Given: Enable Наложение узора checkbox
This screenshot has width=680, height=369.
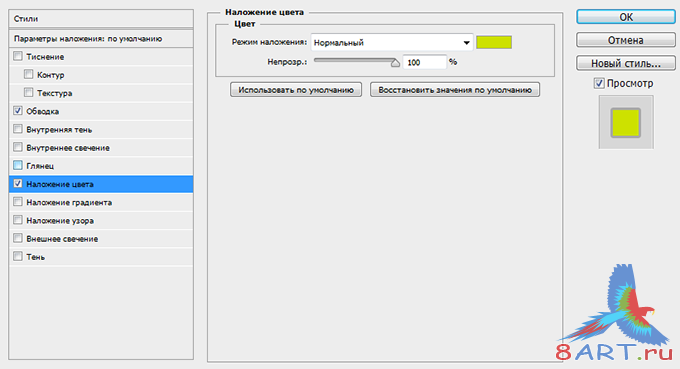Looking at the screenshot, I should (x=18, y=220).
